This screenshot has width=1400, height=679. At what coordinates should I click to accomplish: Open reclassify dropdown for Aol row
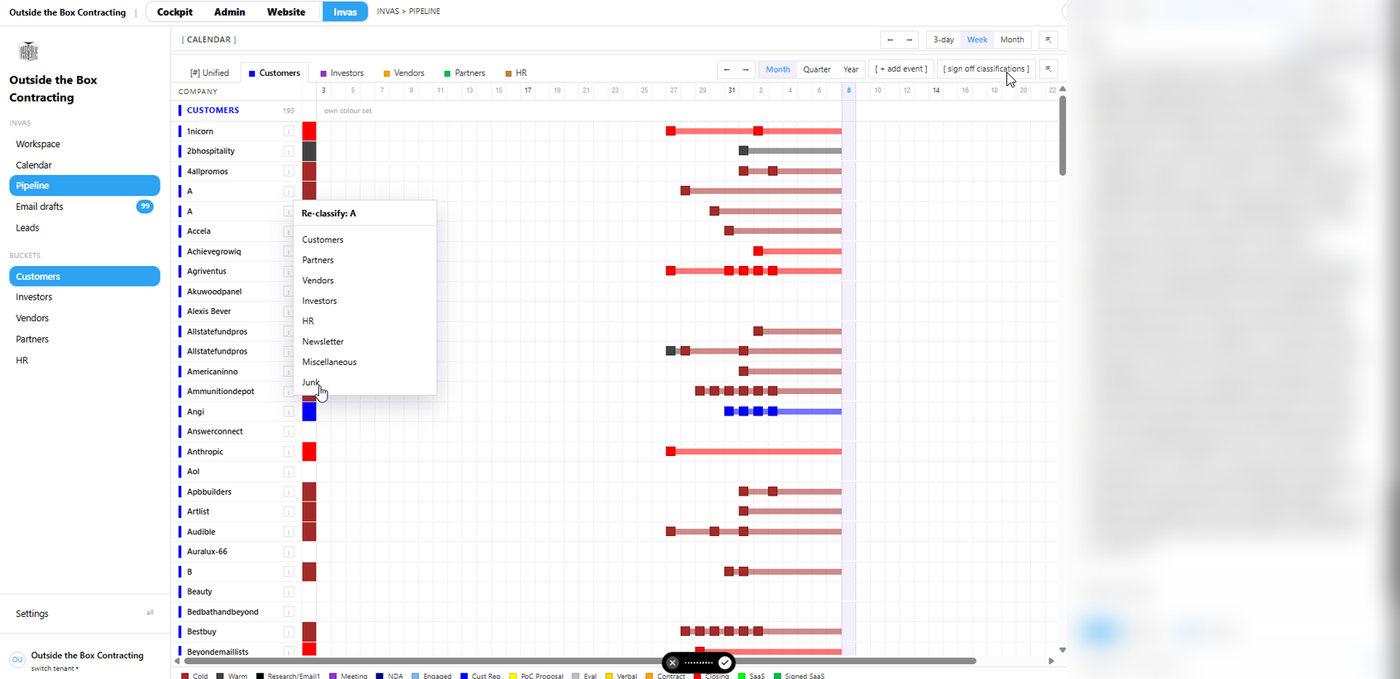[288, 471]
